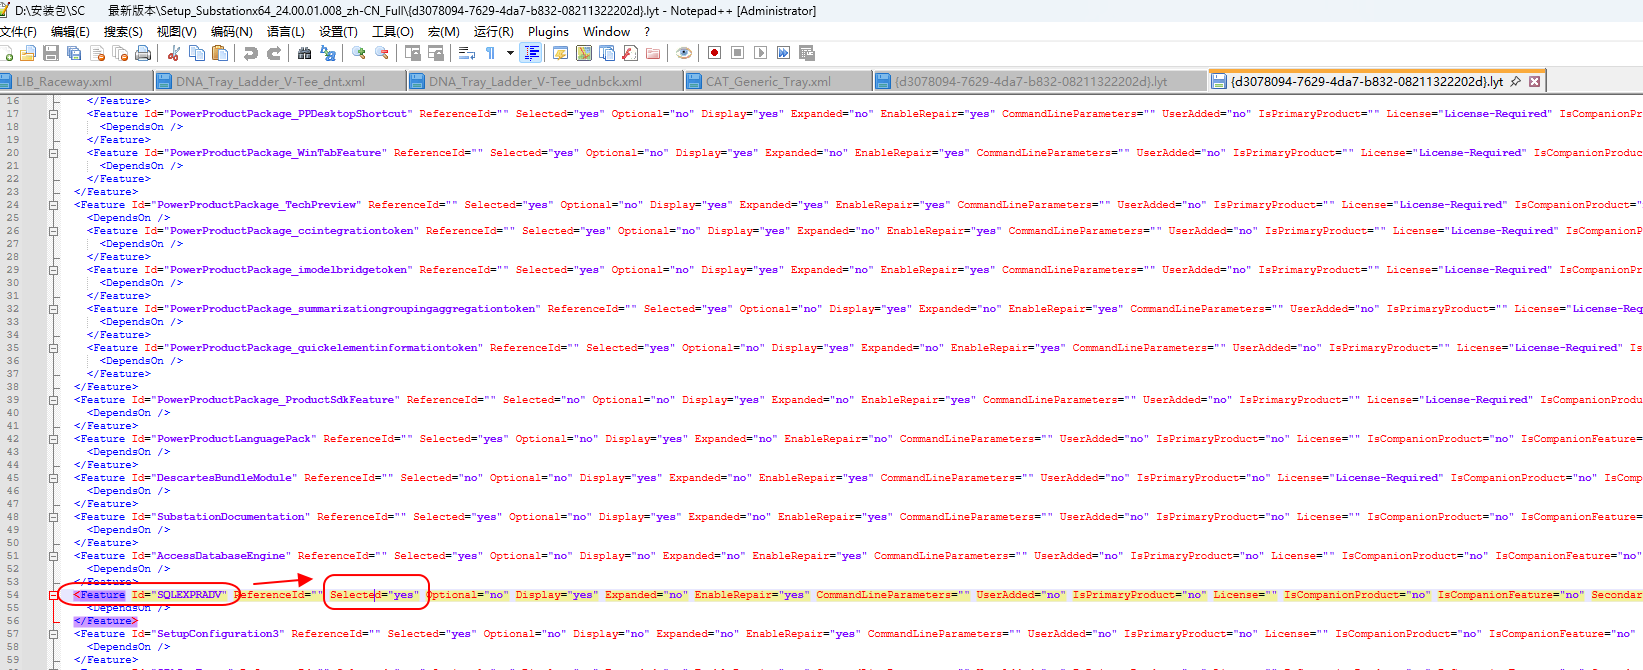Collapse the DescartesBundleModule fold at line 45
The width and height of the screenshot is (1643, 670).
(x=53, y=478)
